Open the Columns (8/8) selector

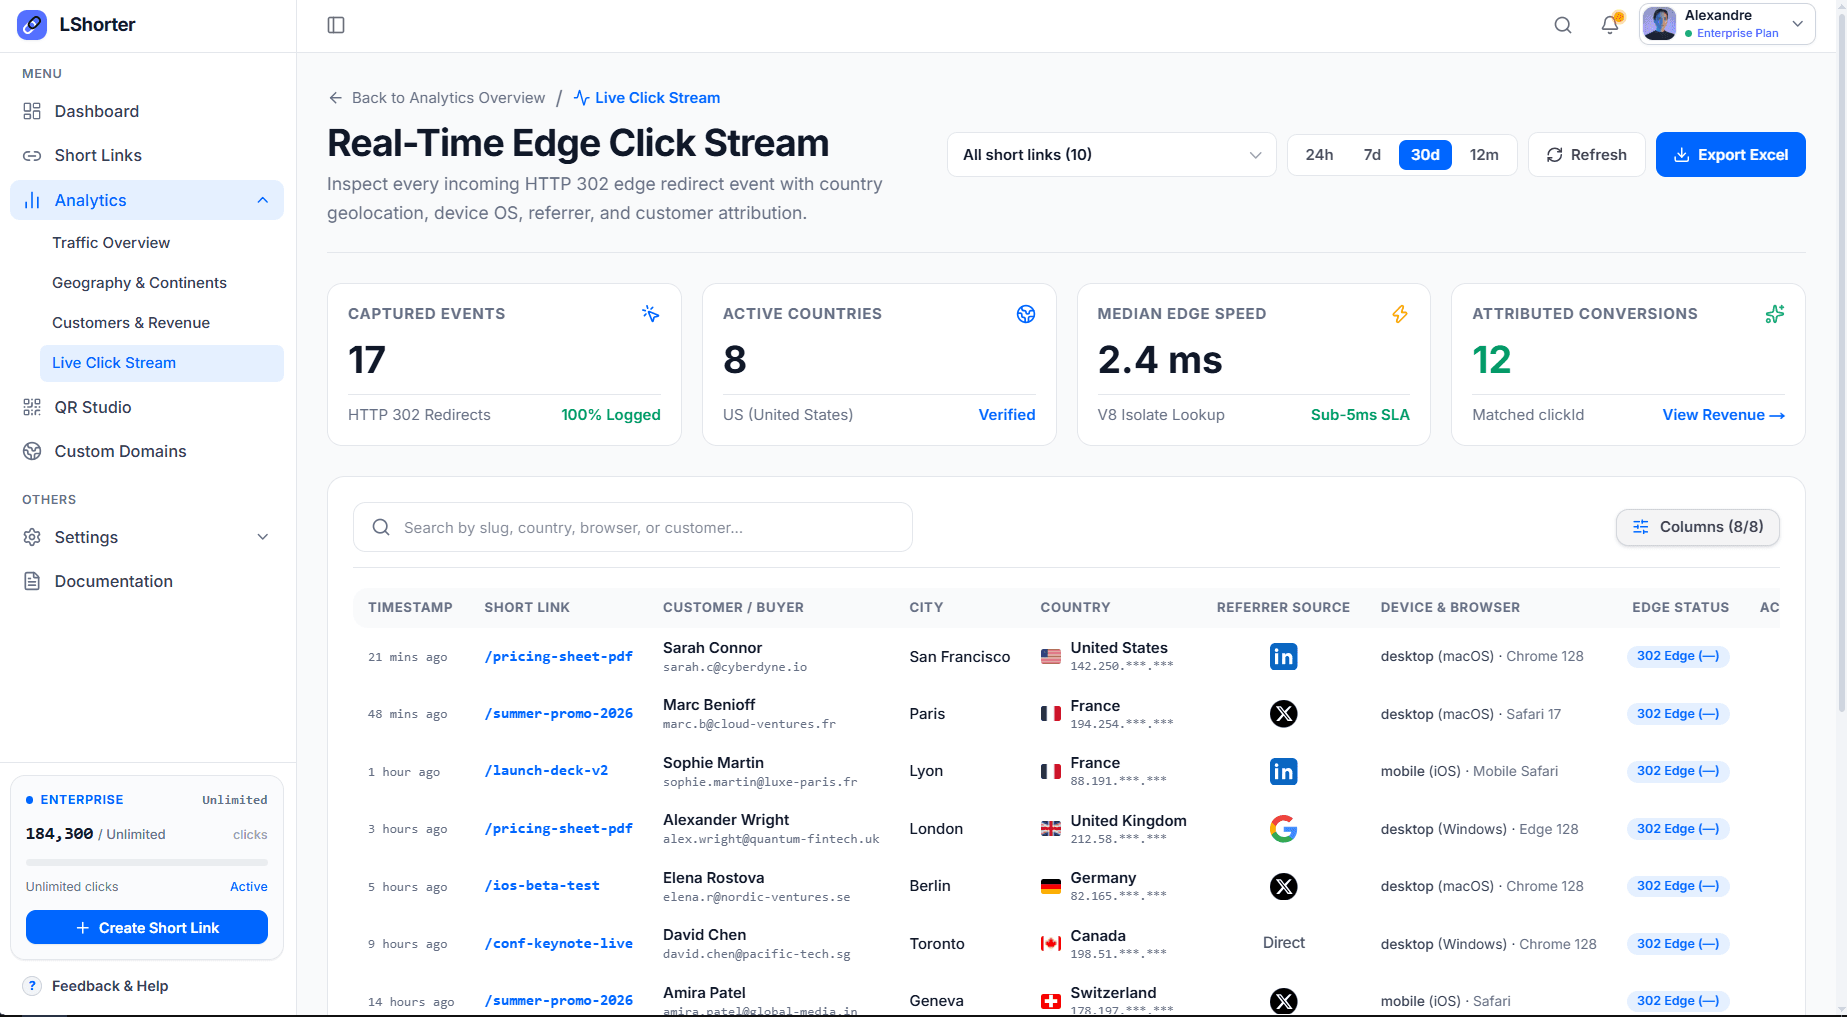pos(1697,527)
